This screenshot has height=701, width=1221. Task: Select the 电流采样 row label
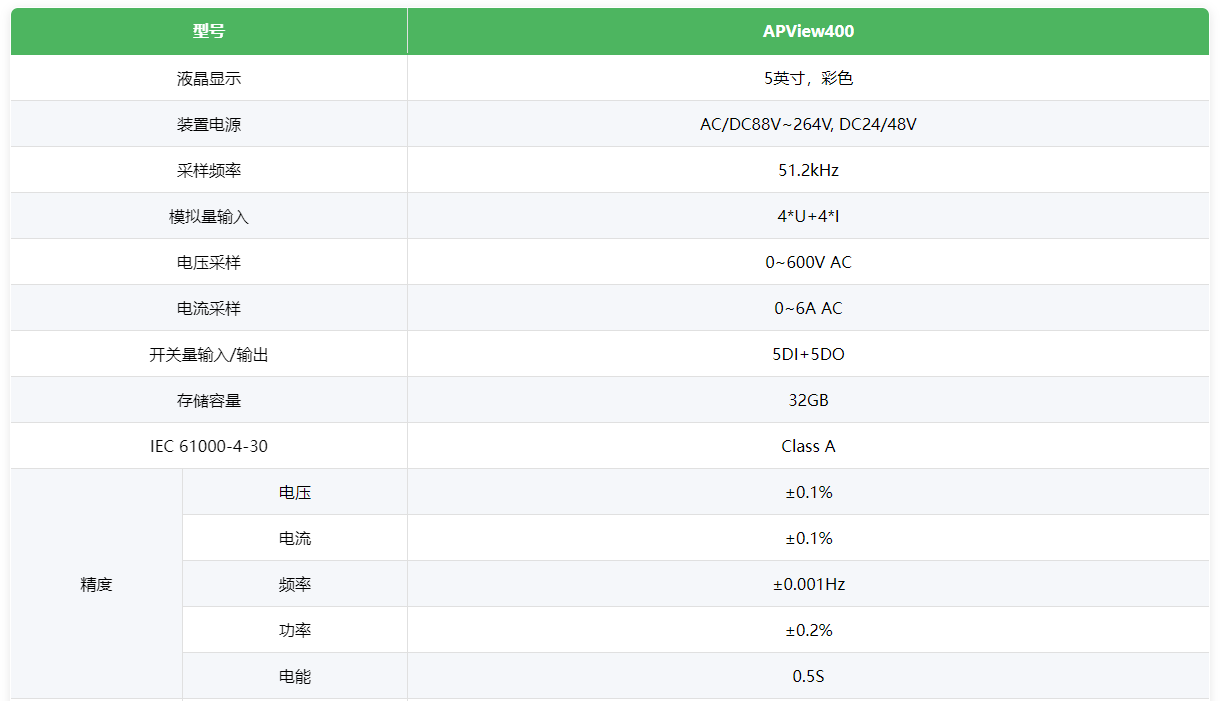209,308
